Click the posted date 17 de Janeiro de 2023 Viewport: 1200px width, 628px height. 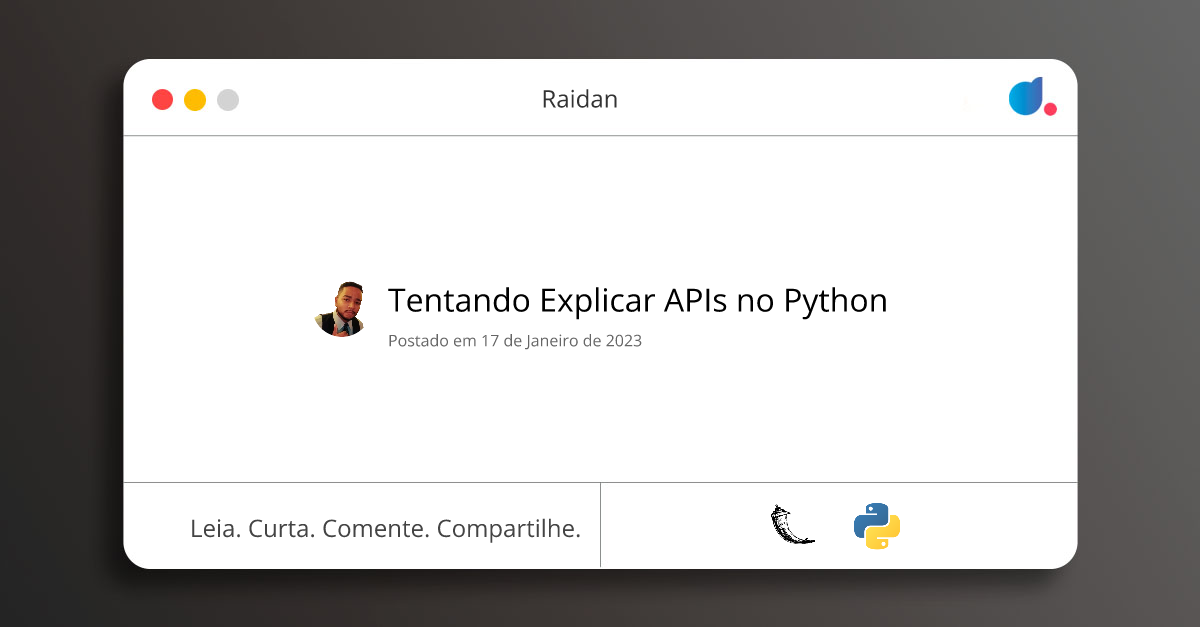pyautogui.click(x=514, y=340)
